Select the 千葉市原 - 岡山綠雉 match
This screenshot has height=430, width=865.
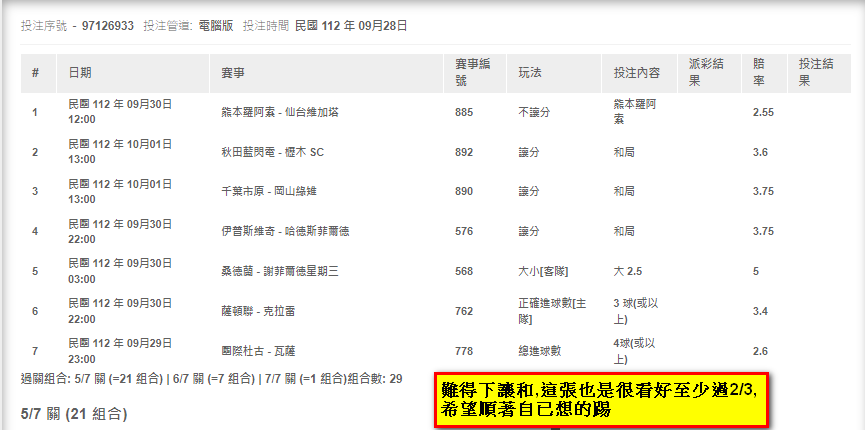267,191
